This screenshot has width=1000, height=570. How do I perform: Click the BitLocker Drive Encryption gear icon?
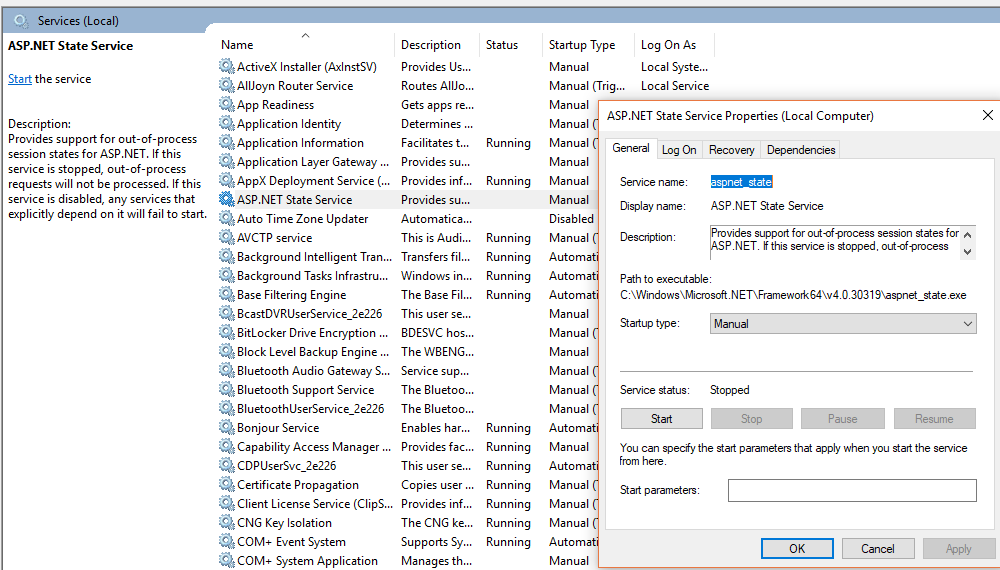(226, 332)
